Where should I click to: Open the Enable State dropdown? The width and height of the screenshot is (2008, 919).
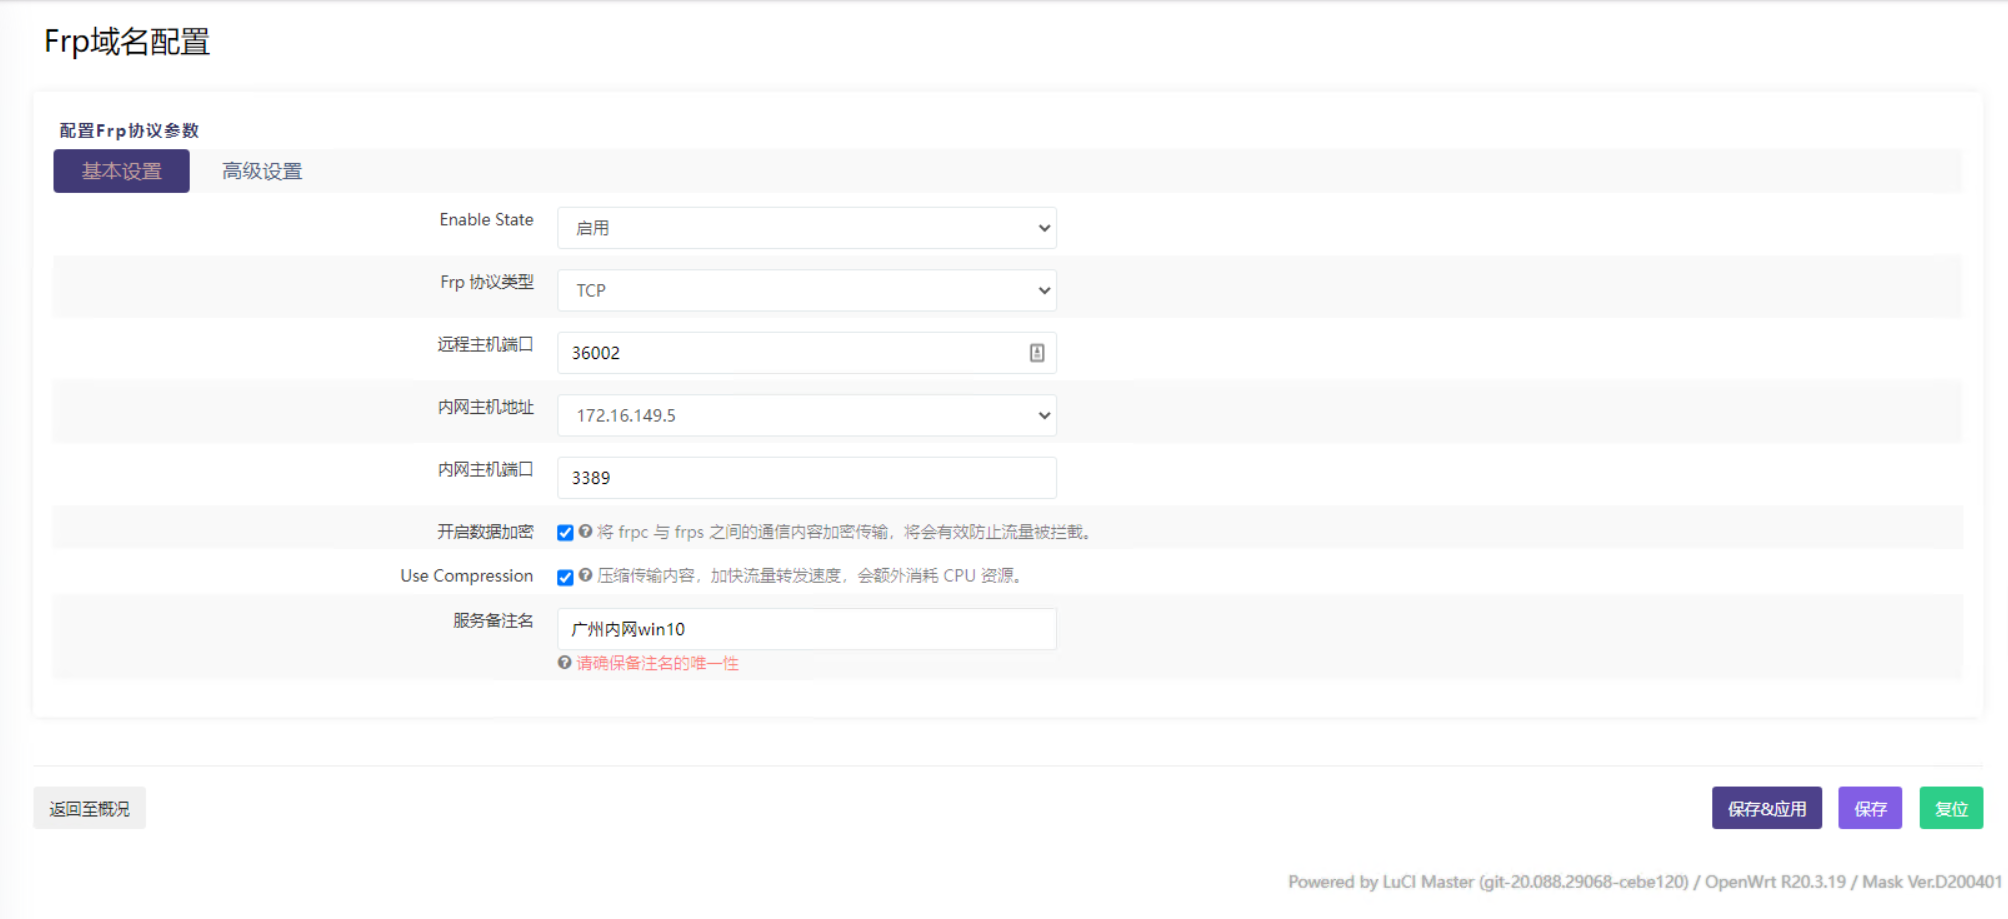pos(806,228)
